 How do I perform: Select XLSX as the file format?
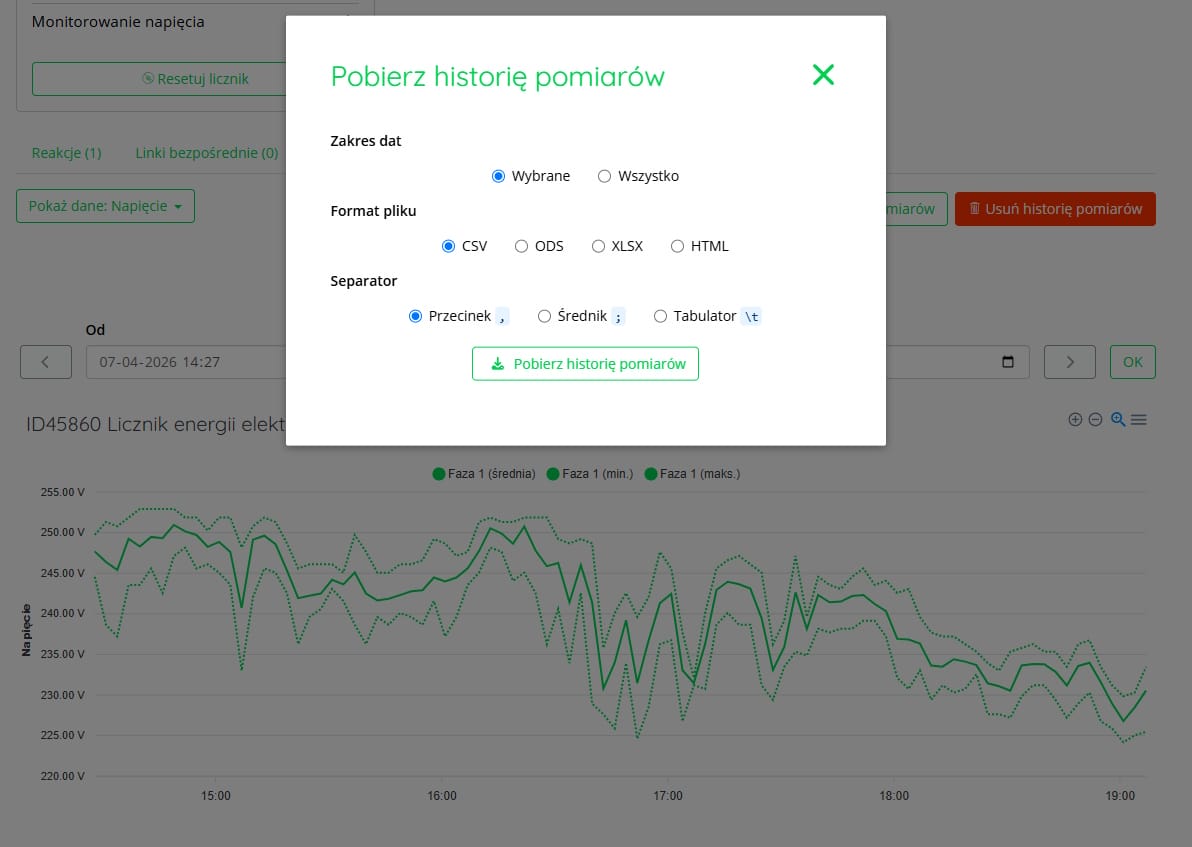coord(600,245)
